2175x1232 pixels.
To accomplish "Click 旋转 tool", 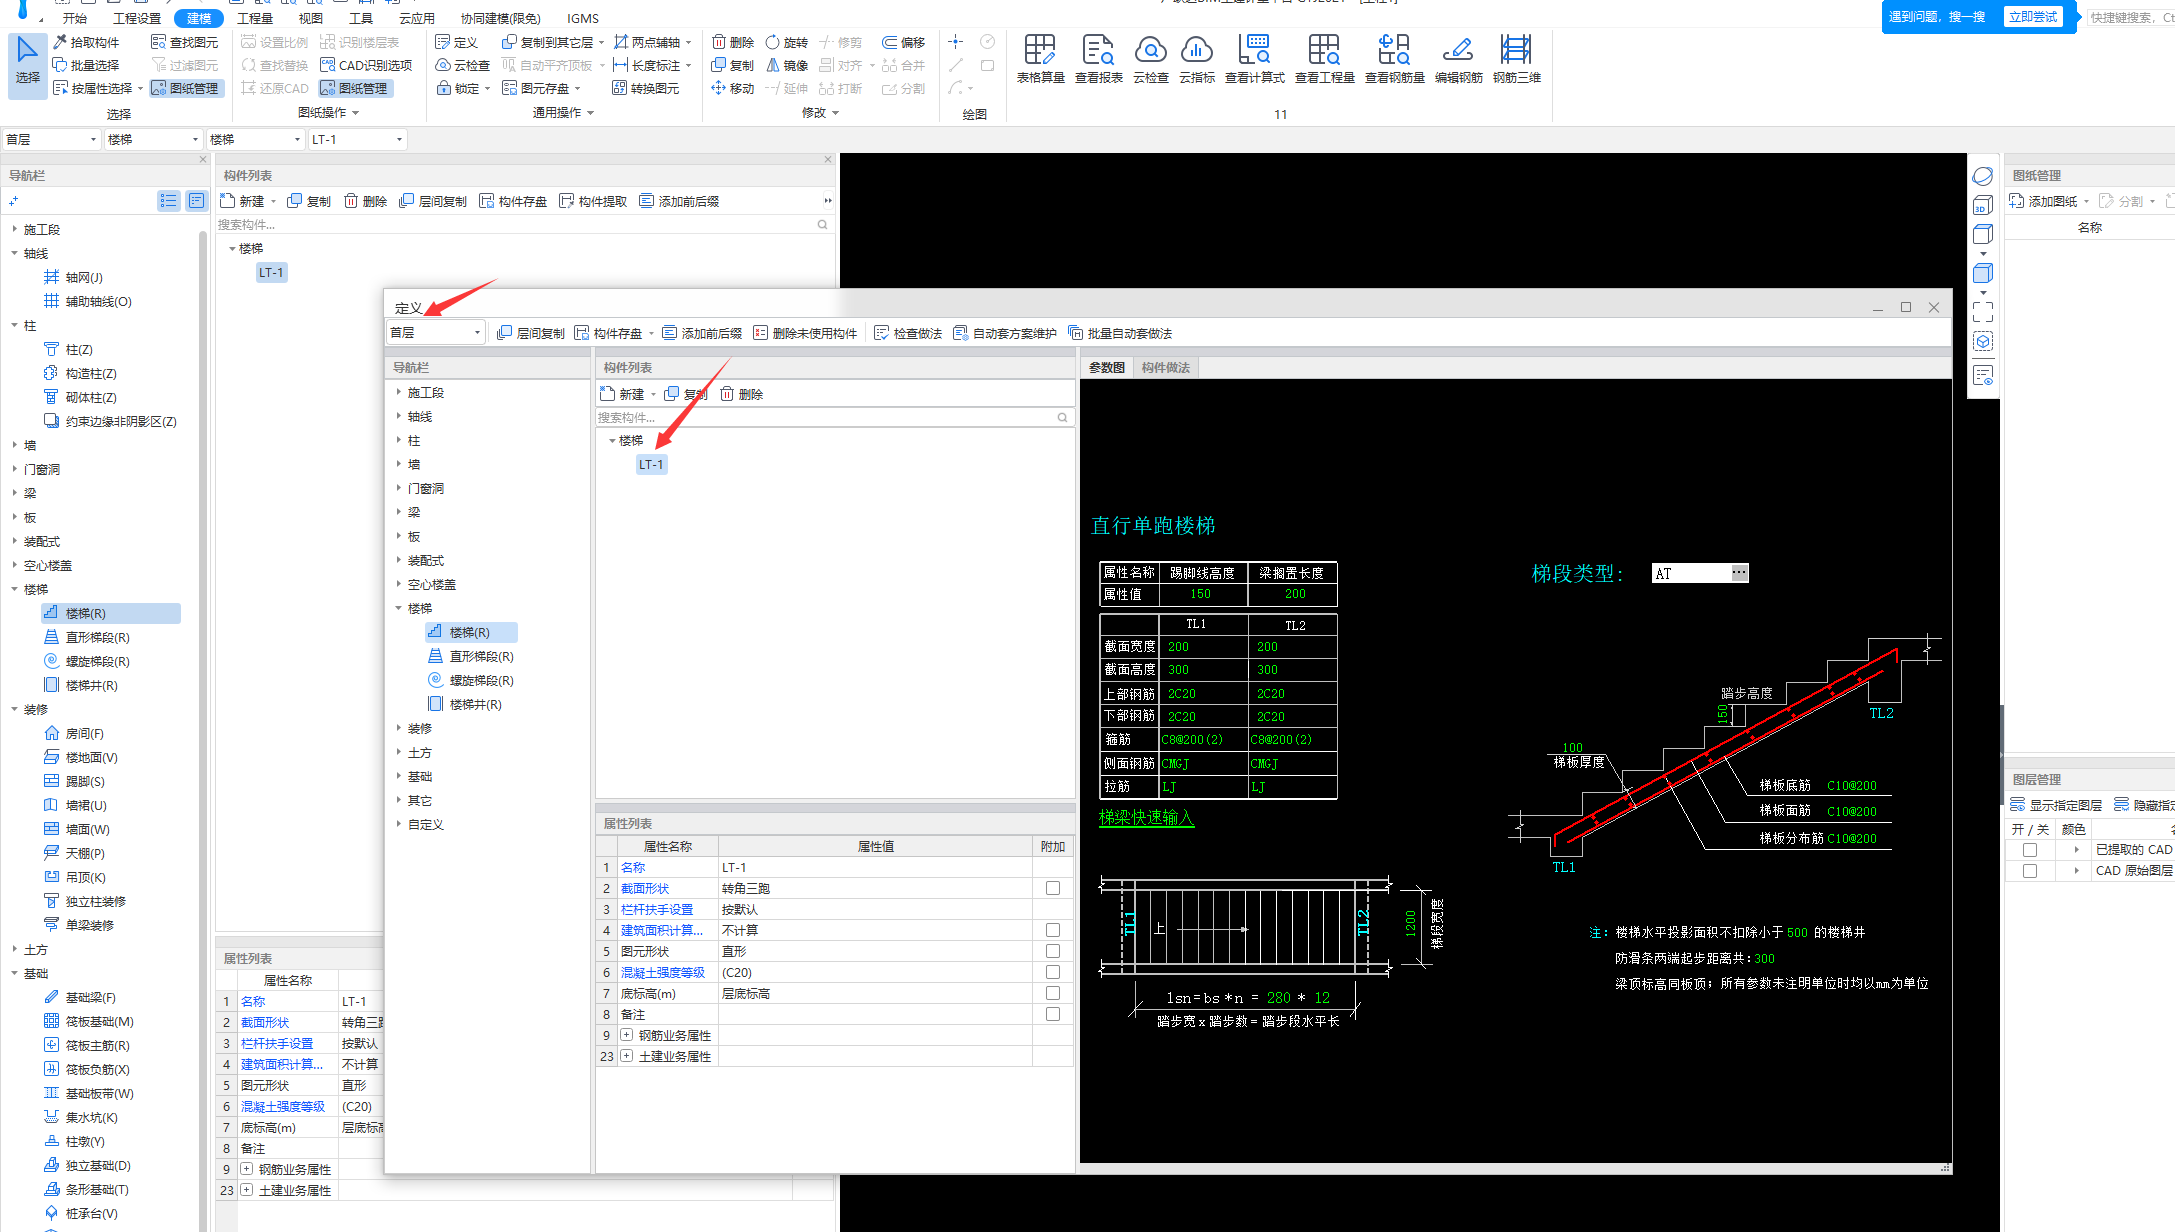I will point(787,42).
